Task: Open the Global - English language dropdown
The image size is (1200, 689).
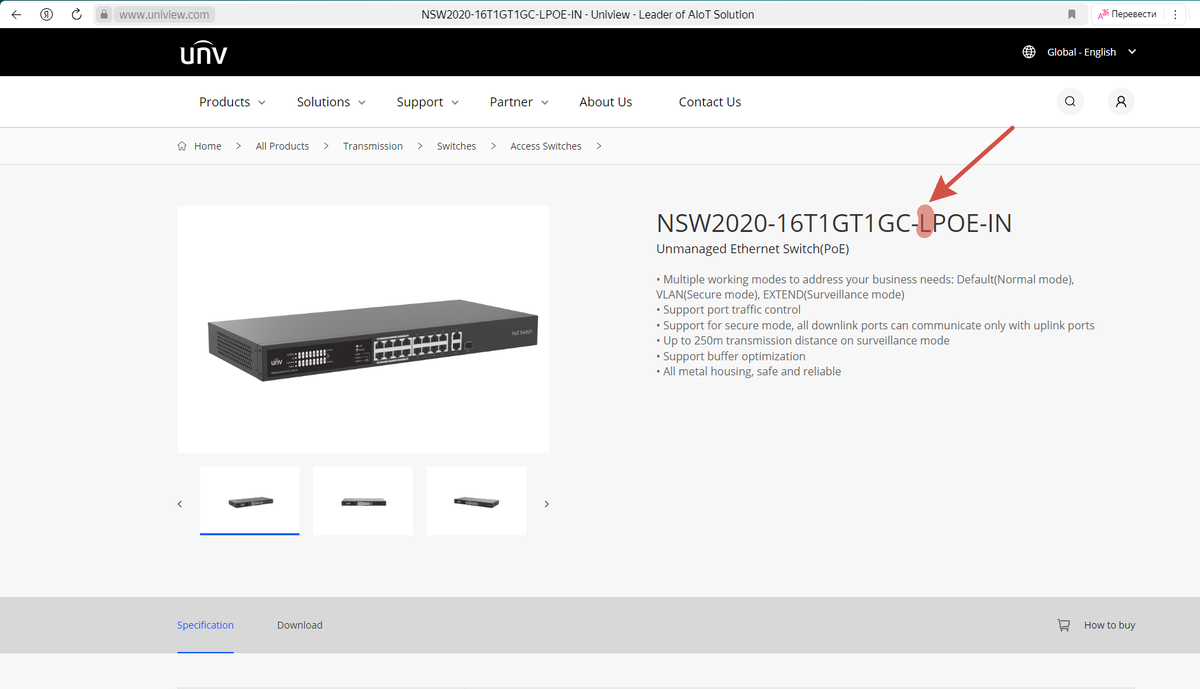Action: [1091, 52]
